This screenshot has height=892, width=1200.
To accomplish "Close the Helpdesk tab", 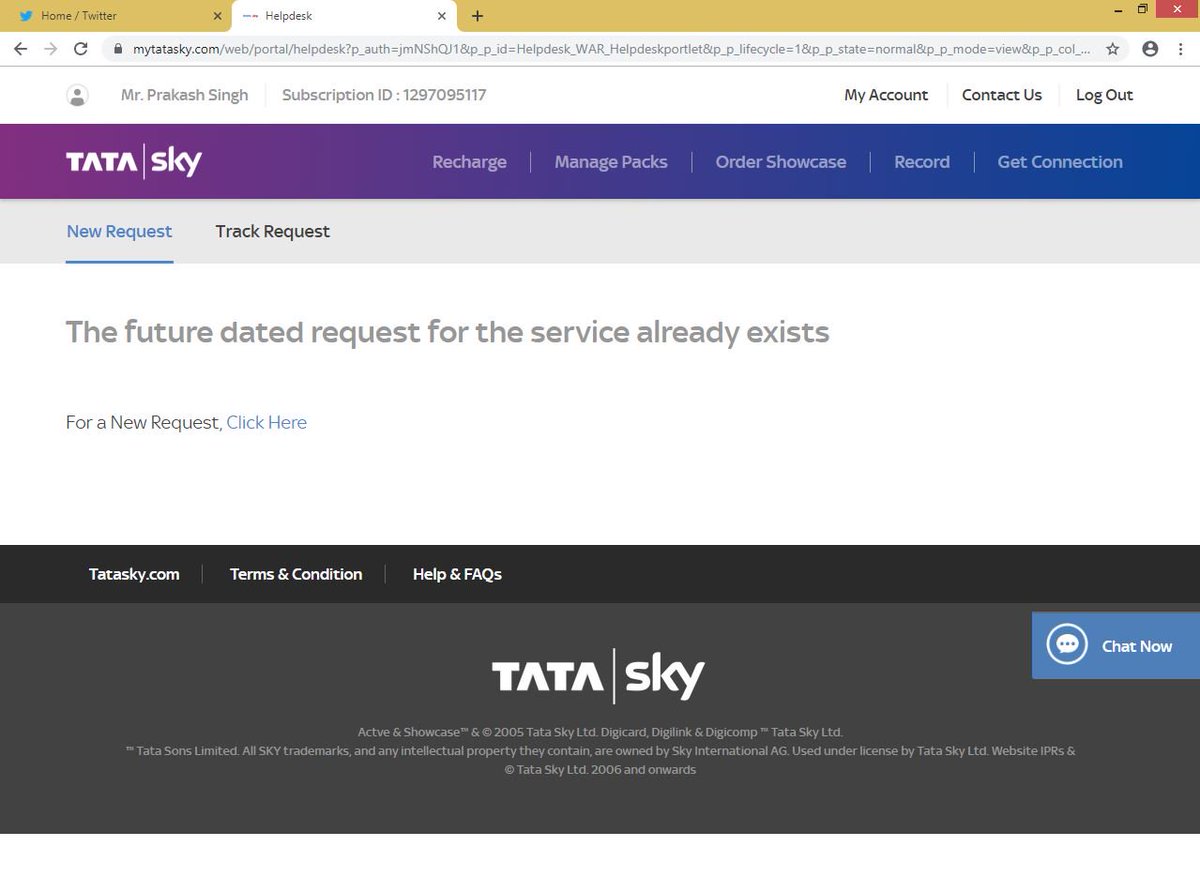I will tap(442, 16).
